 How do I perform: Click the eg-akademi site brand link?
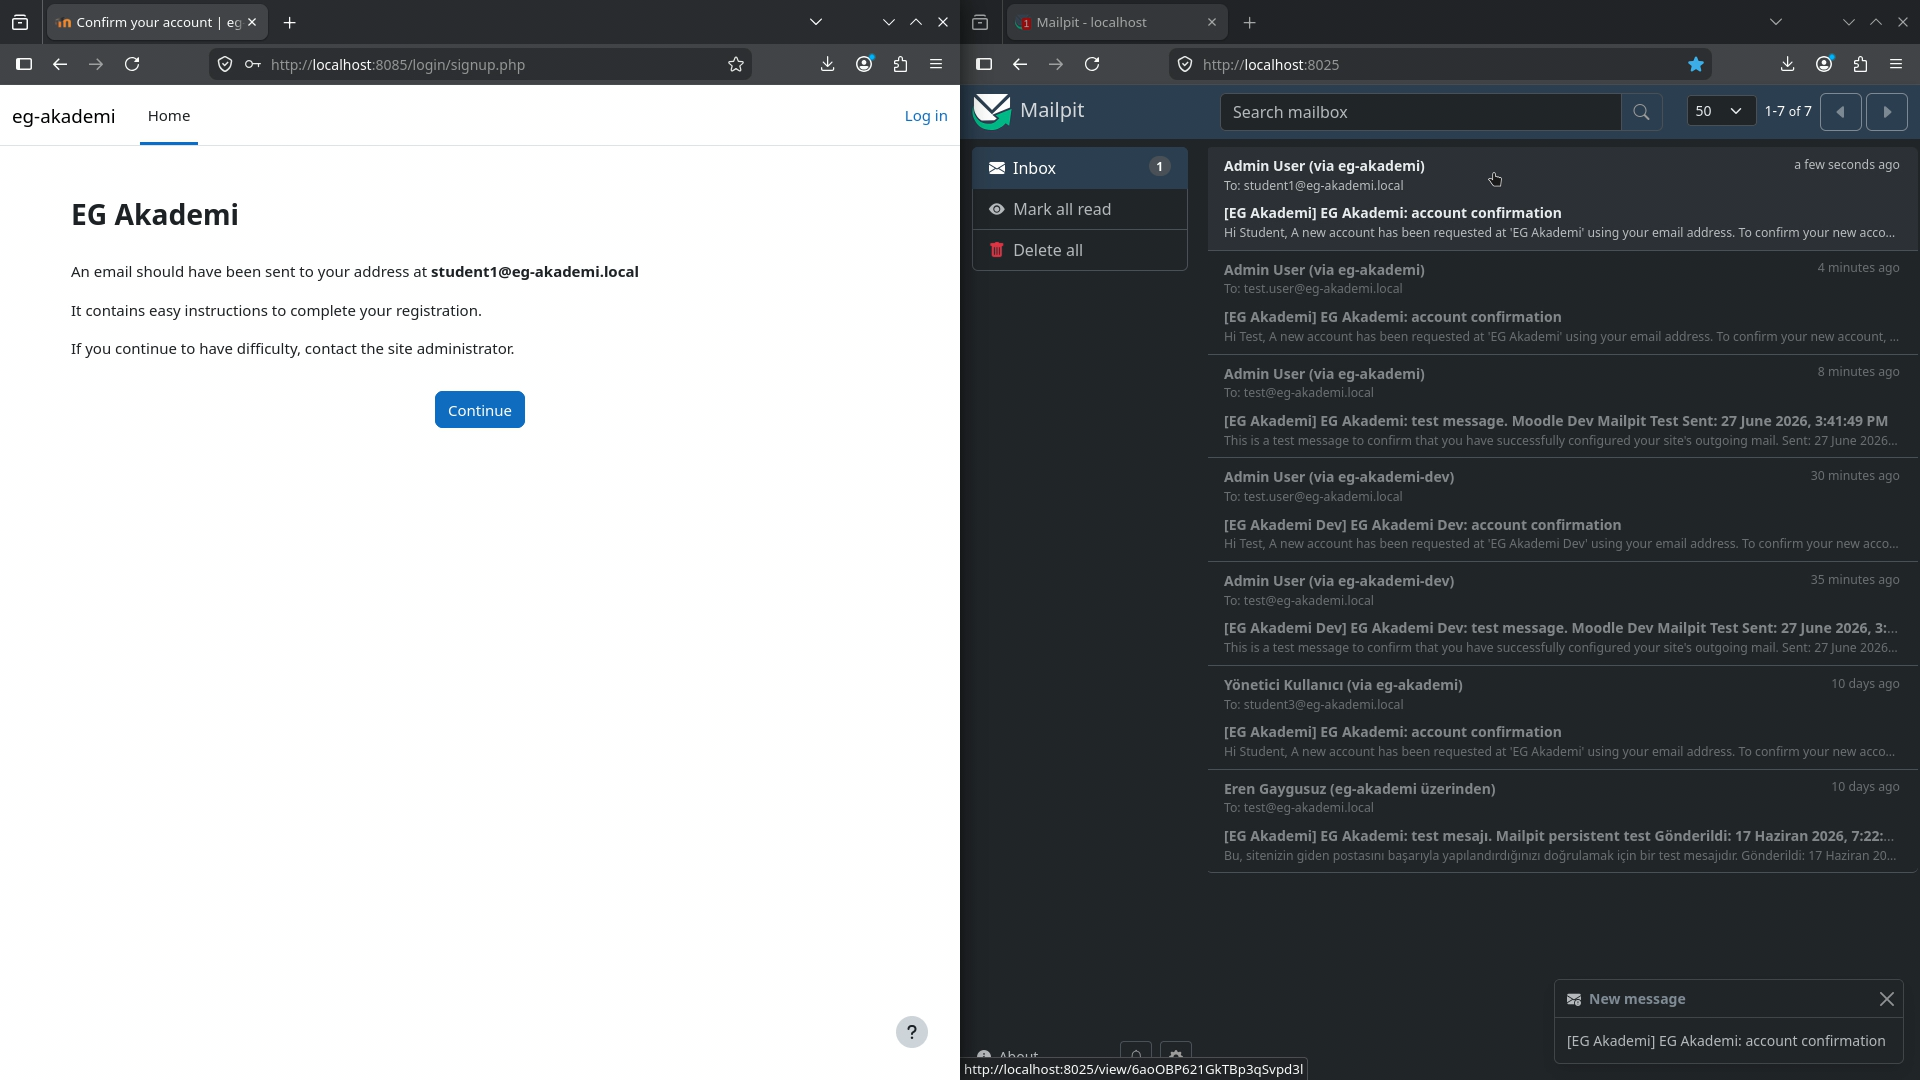pyautogui.click(x=64, y=116)
